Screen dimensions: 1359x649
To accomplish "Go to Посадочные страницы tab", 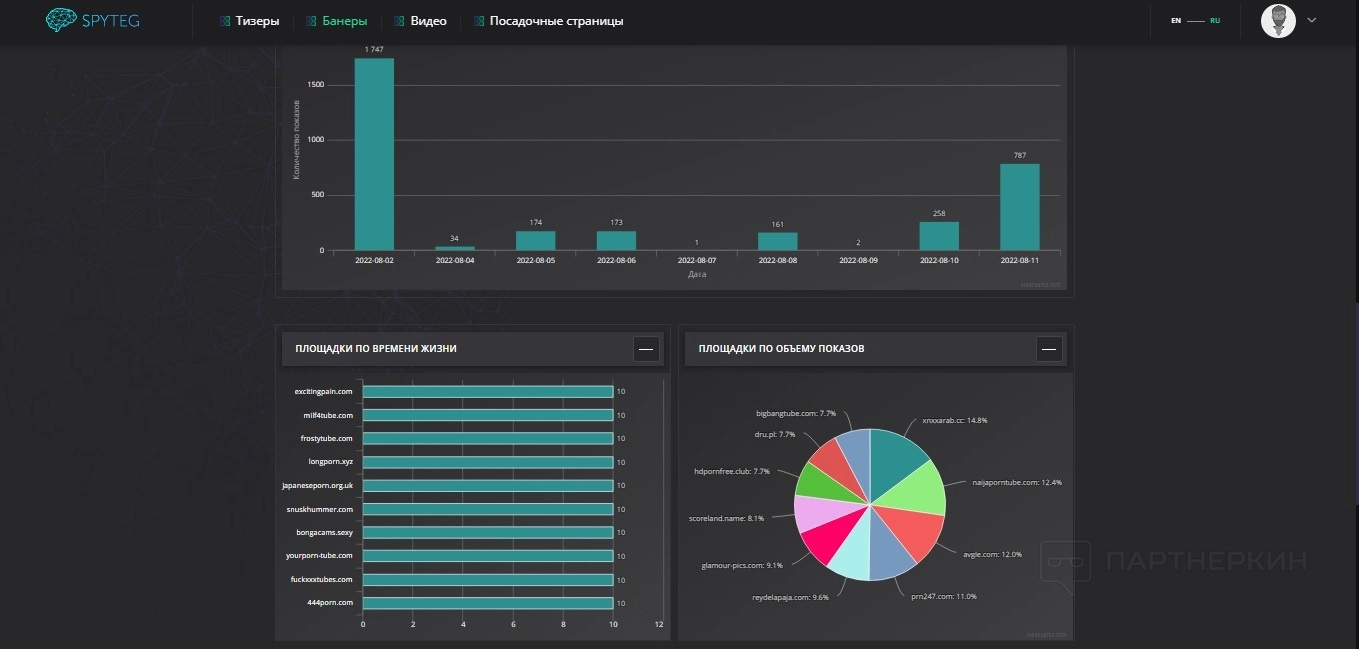I will [x=556, y=21].
